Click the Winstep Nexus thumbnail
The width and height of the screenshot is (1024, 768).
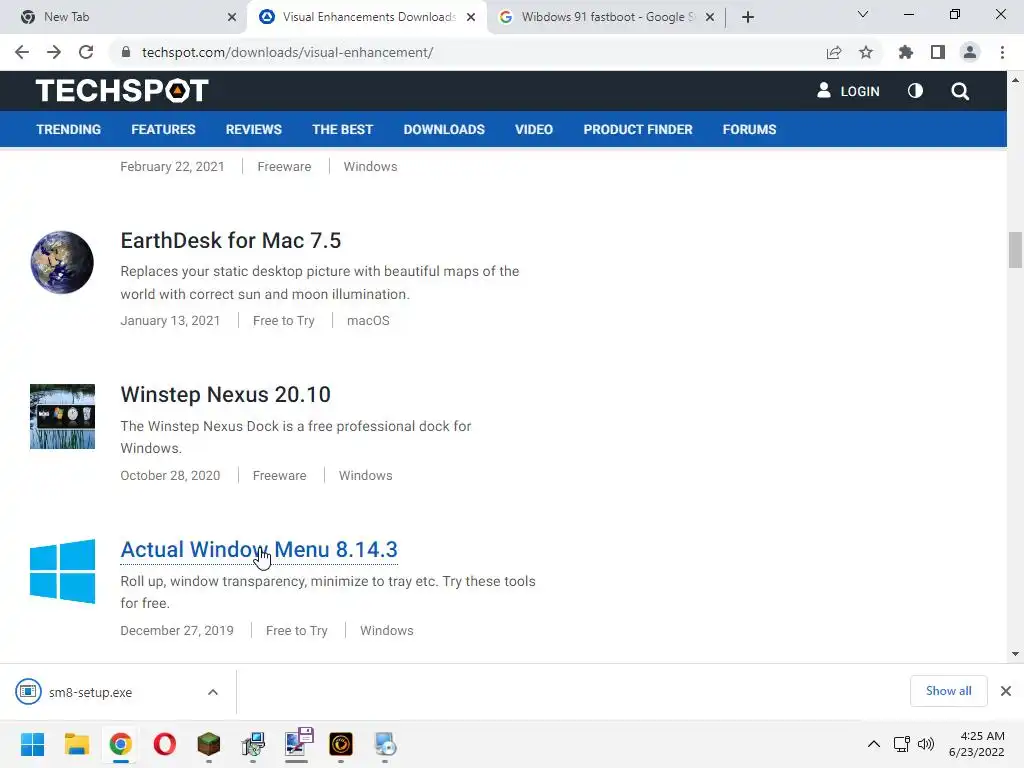tap(62, 417)
